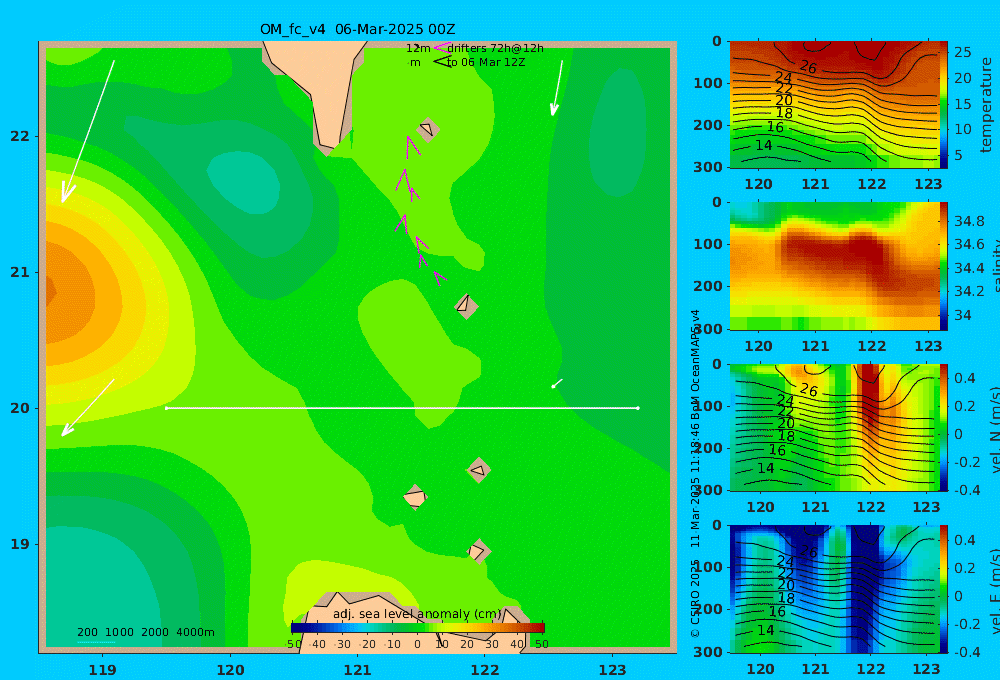The width and height of the screenshot is (1000, 680).
Task: Open the salinity section panel
Action: click(835, 266)
